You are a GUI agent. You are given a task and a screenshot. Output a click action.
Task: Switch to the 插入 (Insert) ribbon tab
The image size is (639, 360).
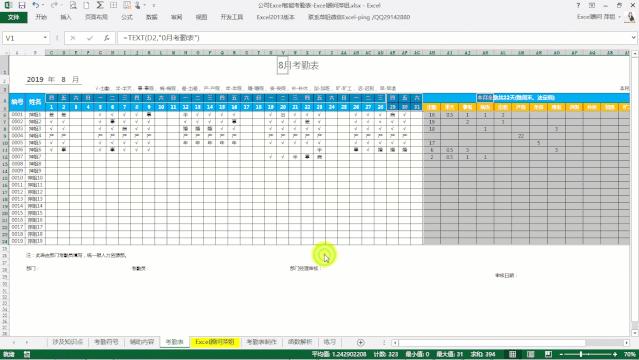click(x=66, y=17)
